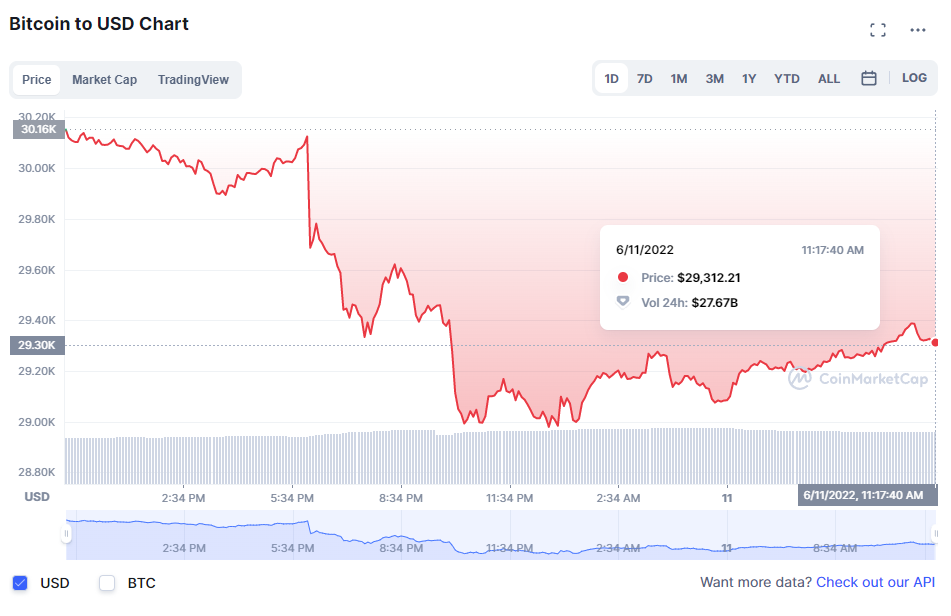This screenshot has height=616, width=951.
Task: Click the left handle of range navigator
Action: (x=66, y=534)
